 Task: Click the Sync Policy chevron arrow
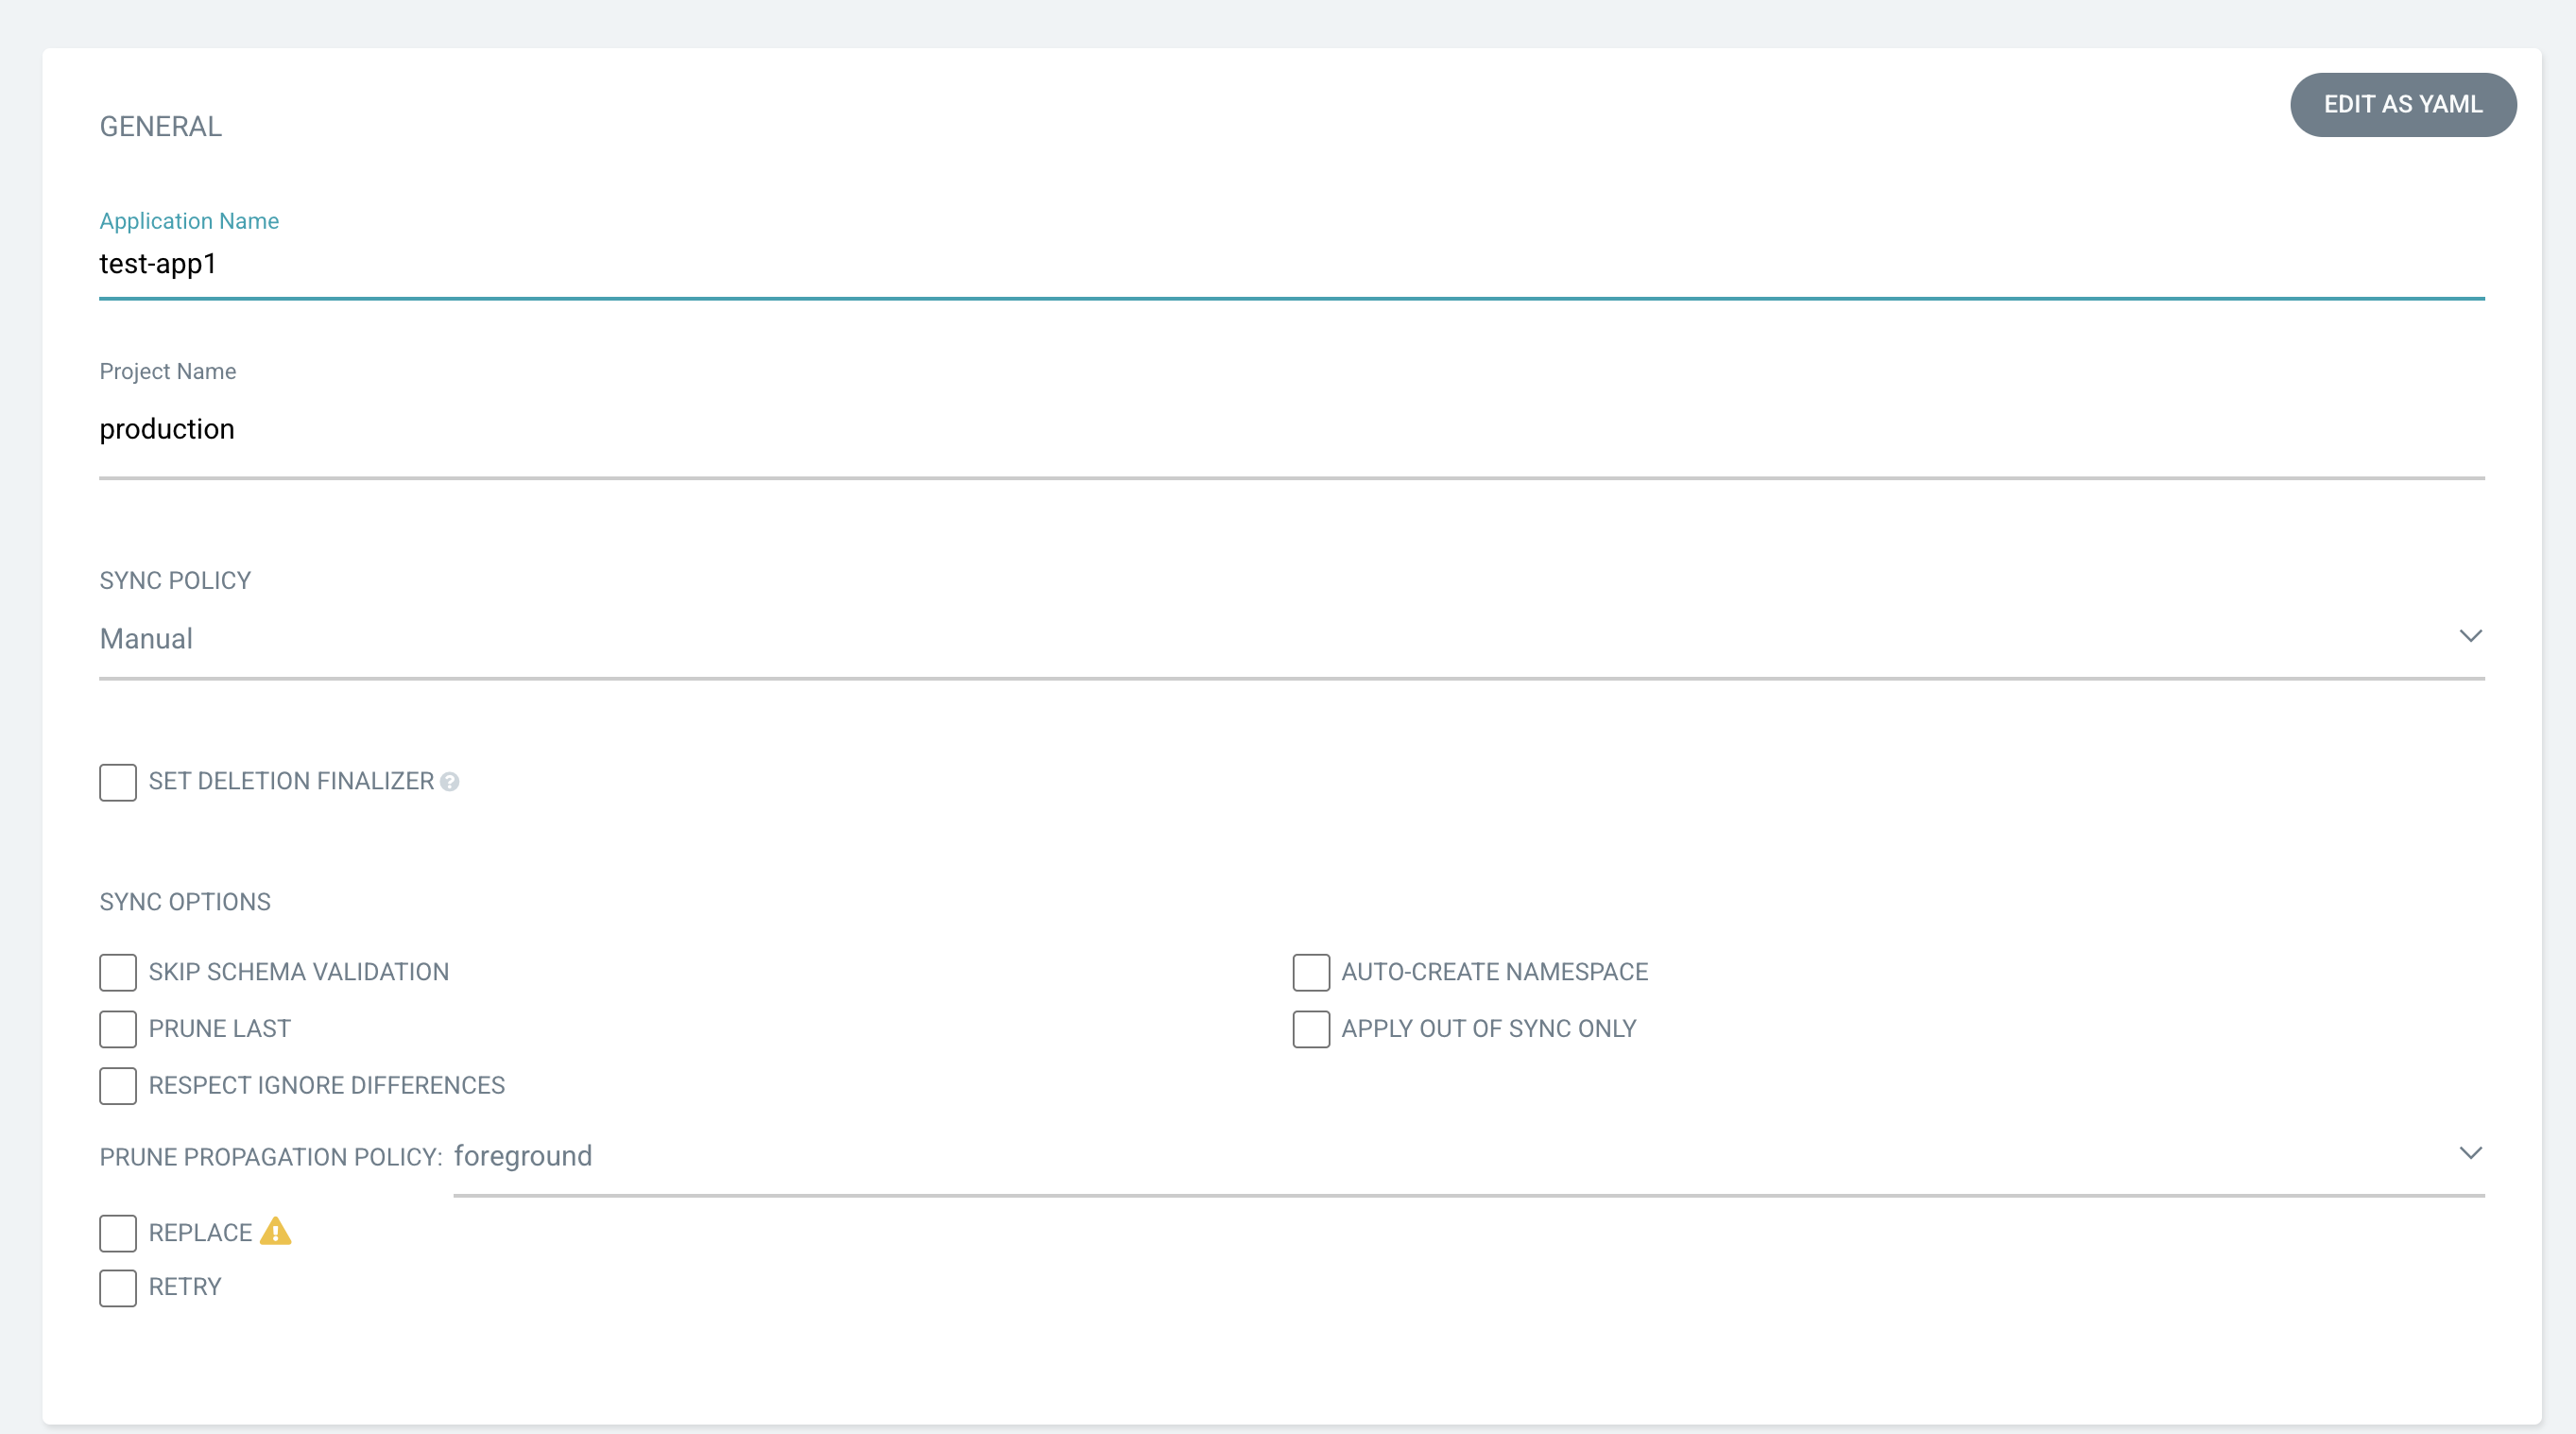click(x=2470, y=636)
